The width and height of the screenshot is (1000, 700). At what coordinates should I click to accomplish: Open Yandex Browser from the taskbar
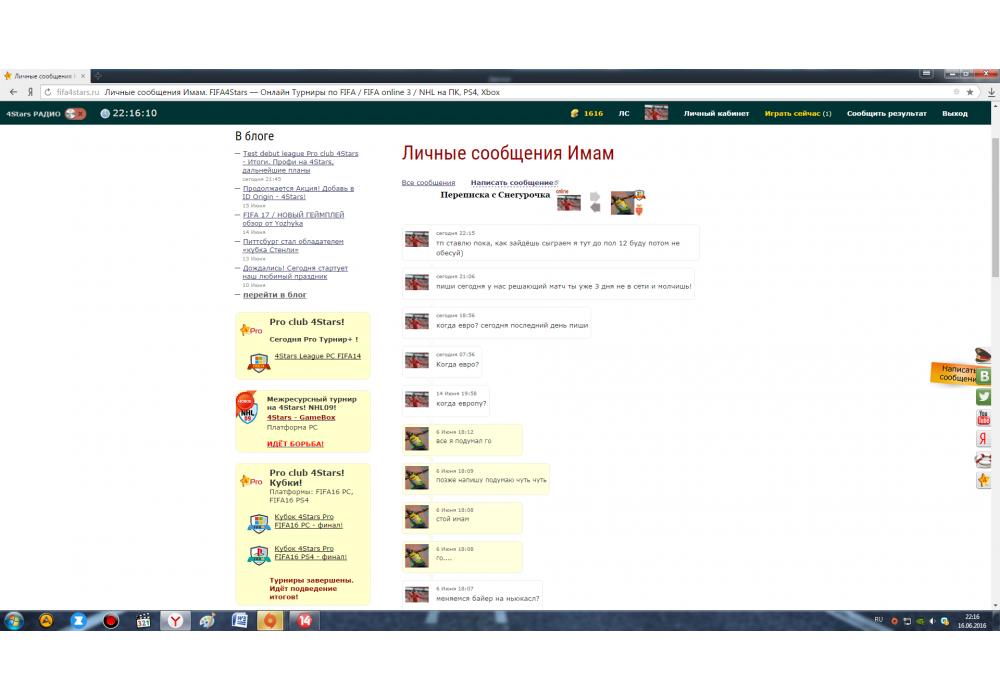(x=175, y=621)
